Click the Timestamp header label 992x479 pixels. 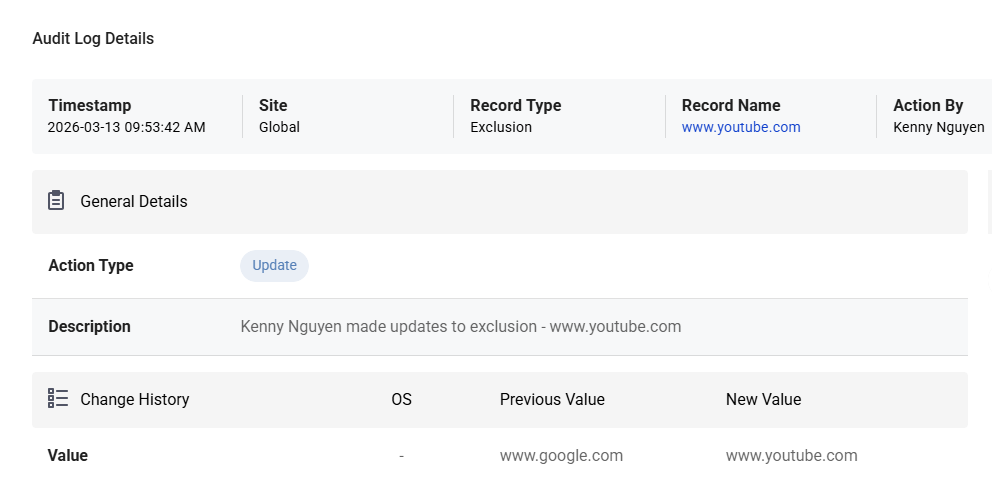[90, 105]
